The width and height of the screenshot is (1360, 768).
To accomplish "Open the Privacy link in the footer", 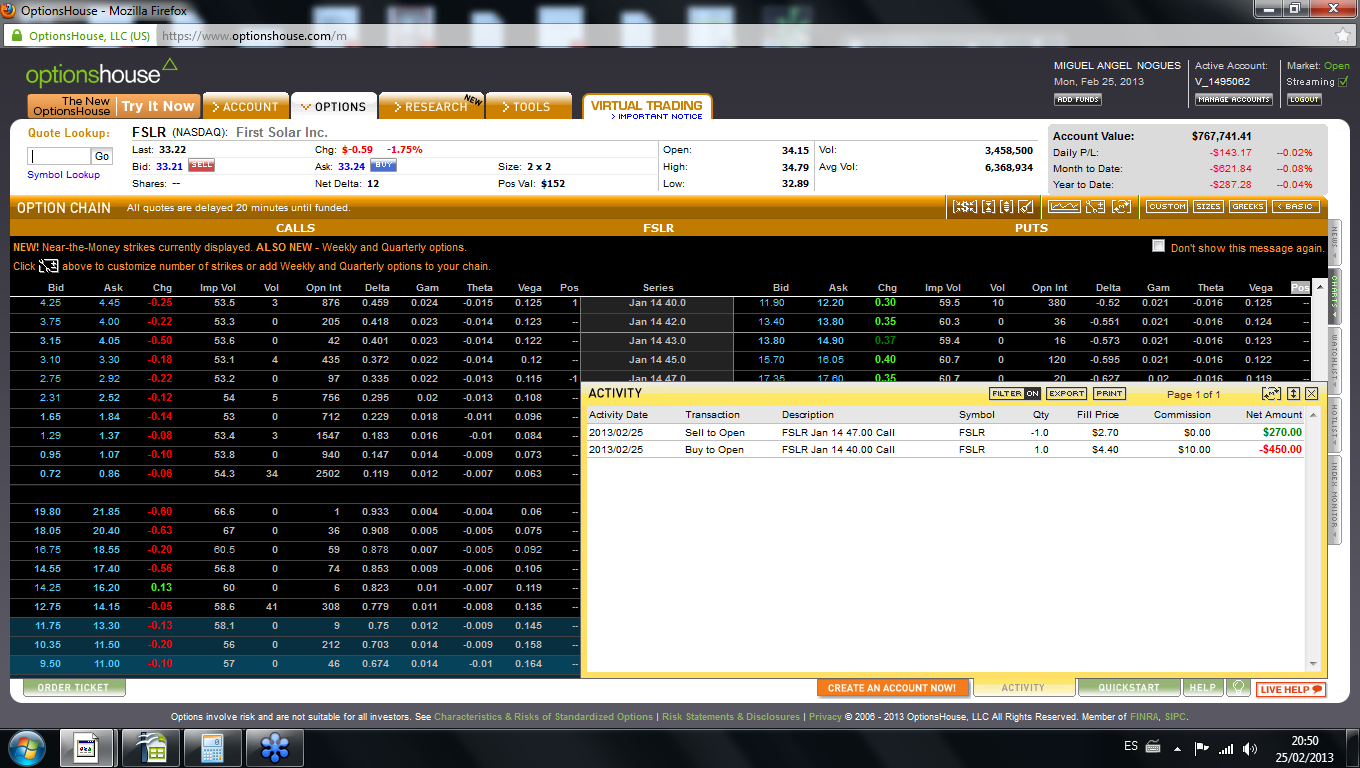I will (825, 717).
